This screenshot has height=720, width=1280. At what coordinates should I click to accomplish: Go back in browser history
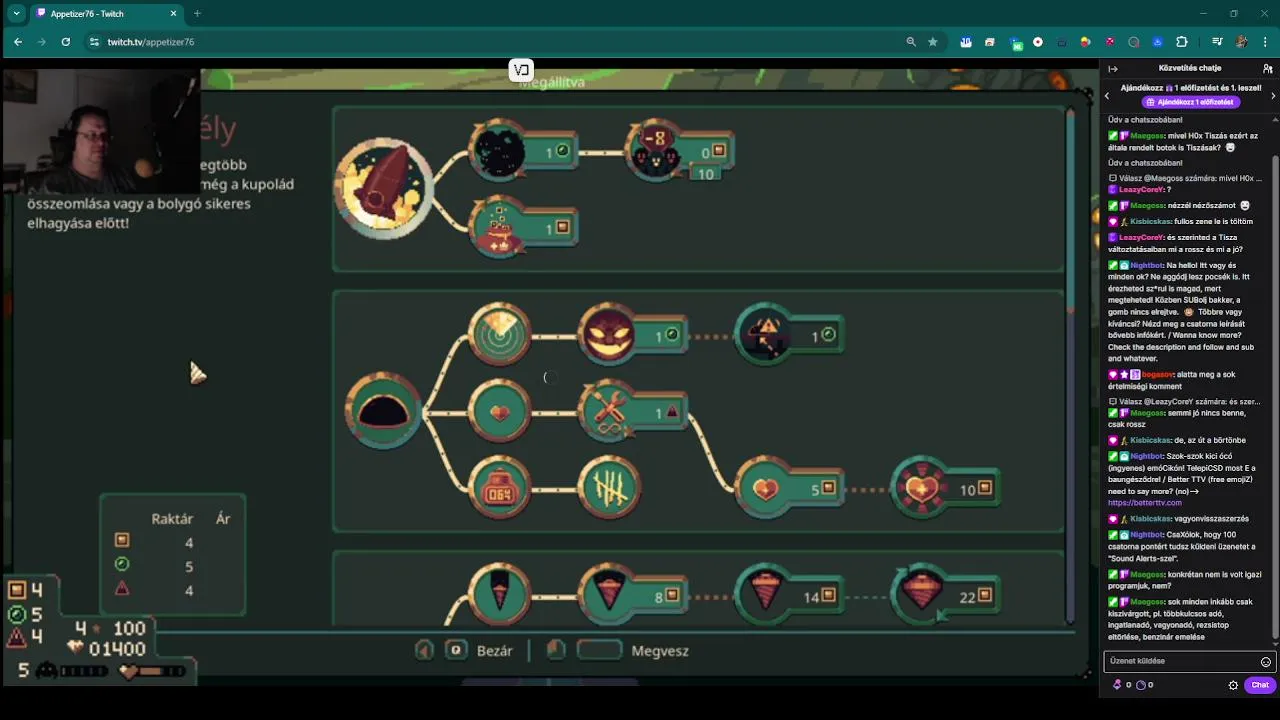18,42
